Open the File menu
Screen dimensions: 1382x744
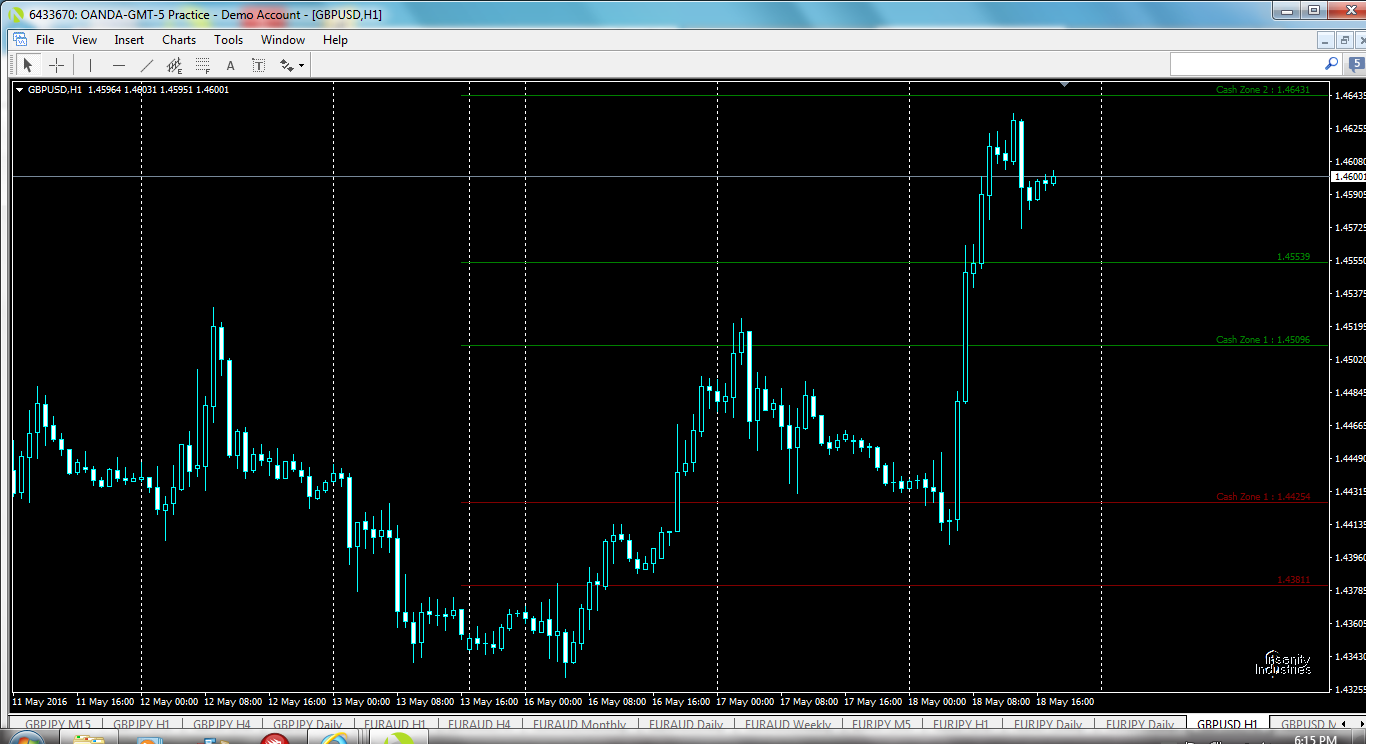[x=45, y=40]
